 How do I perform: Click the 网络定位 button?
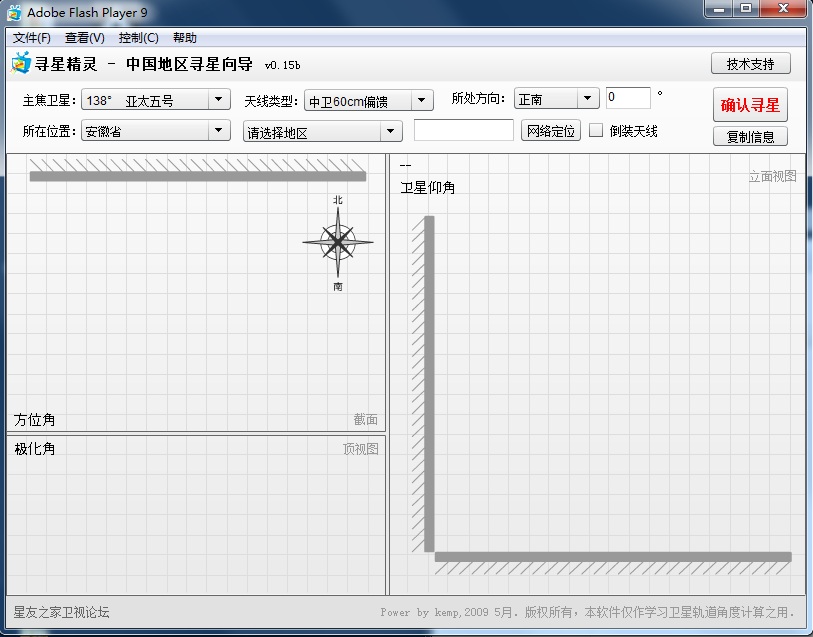551,131
